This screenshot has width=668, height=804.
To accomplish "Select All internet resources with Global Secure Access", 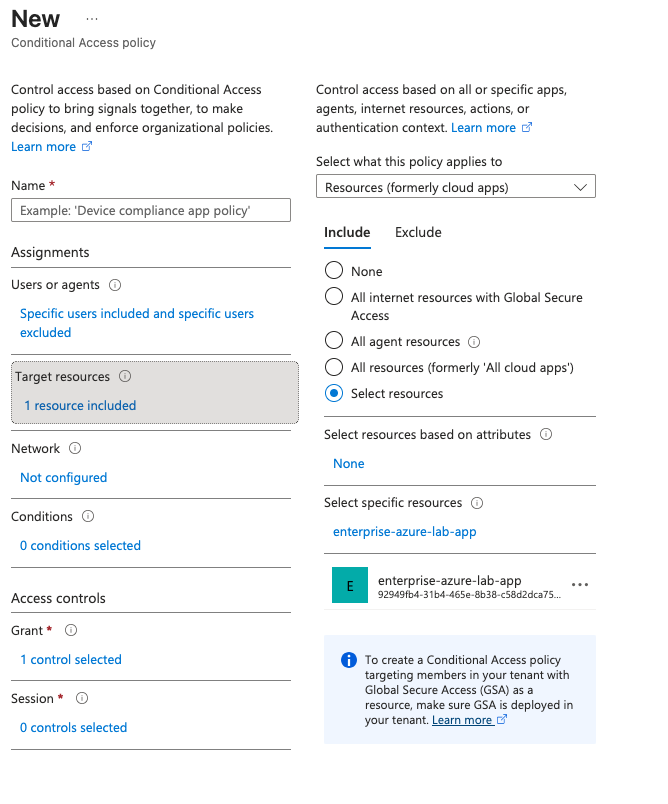I will point(334,296).
